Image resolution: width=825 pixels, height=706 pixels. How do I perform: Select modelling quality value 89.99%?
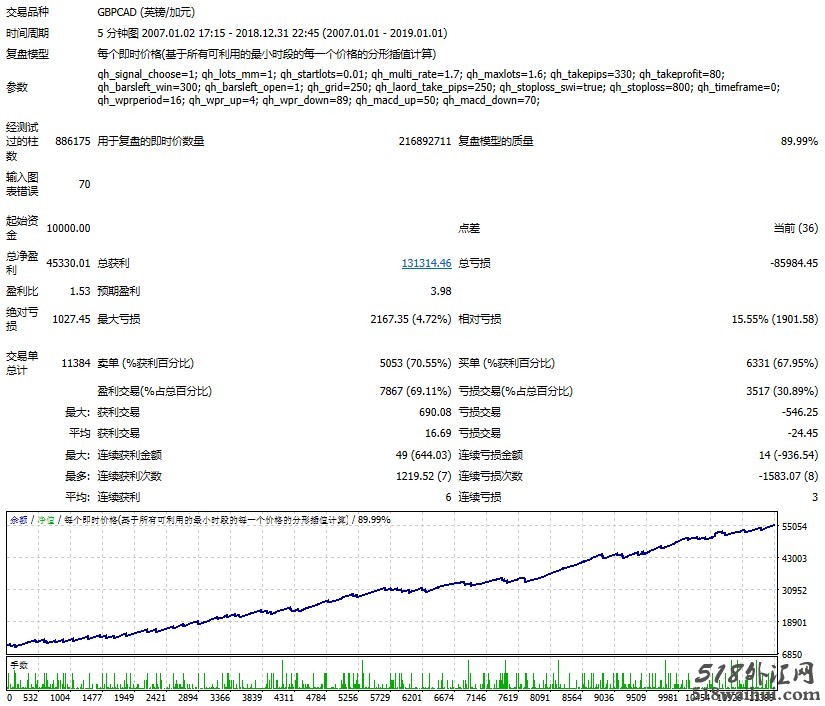(799, 141)
